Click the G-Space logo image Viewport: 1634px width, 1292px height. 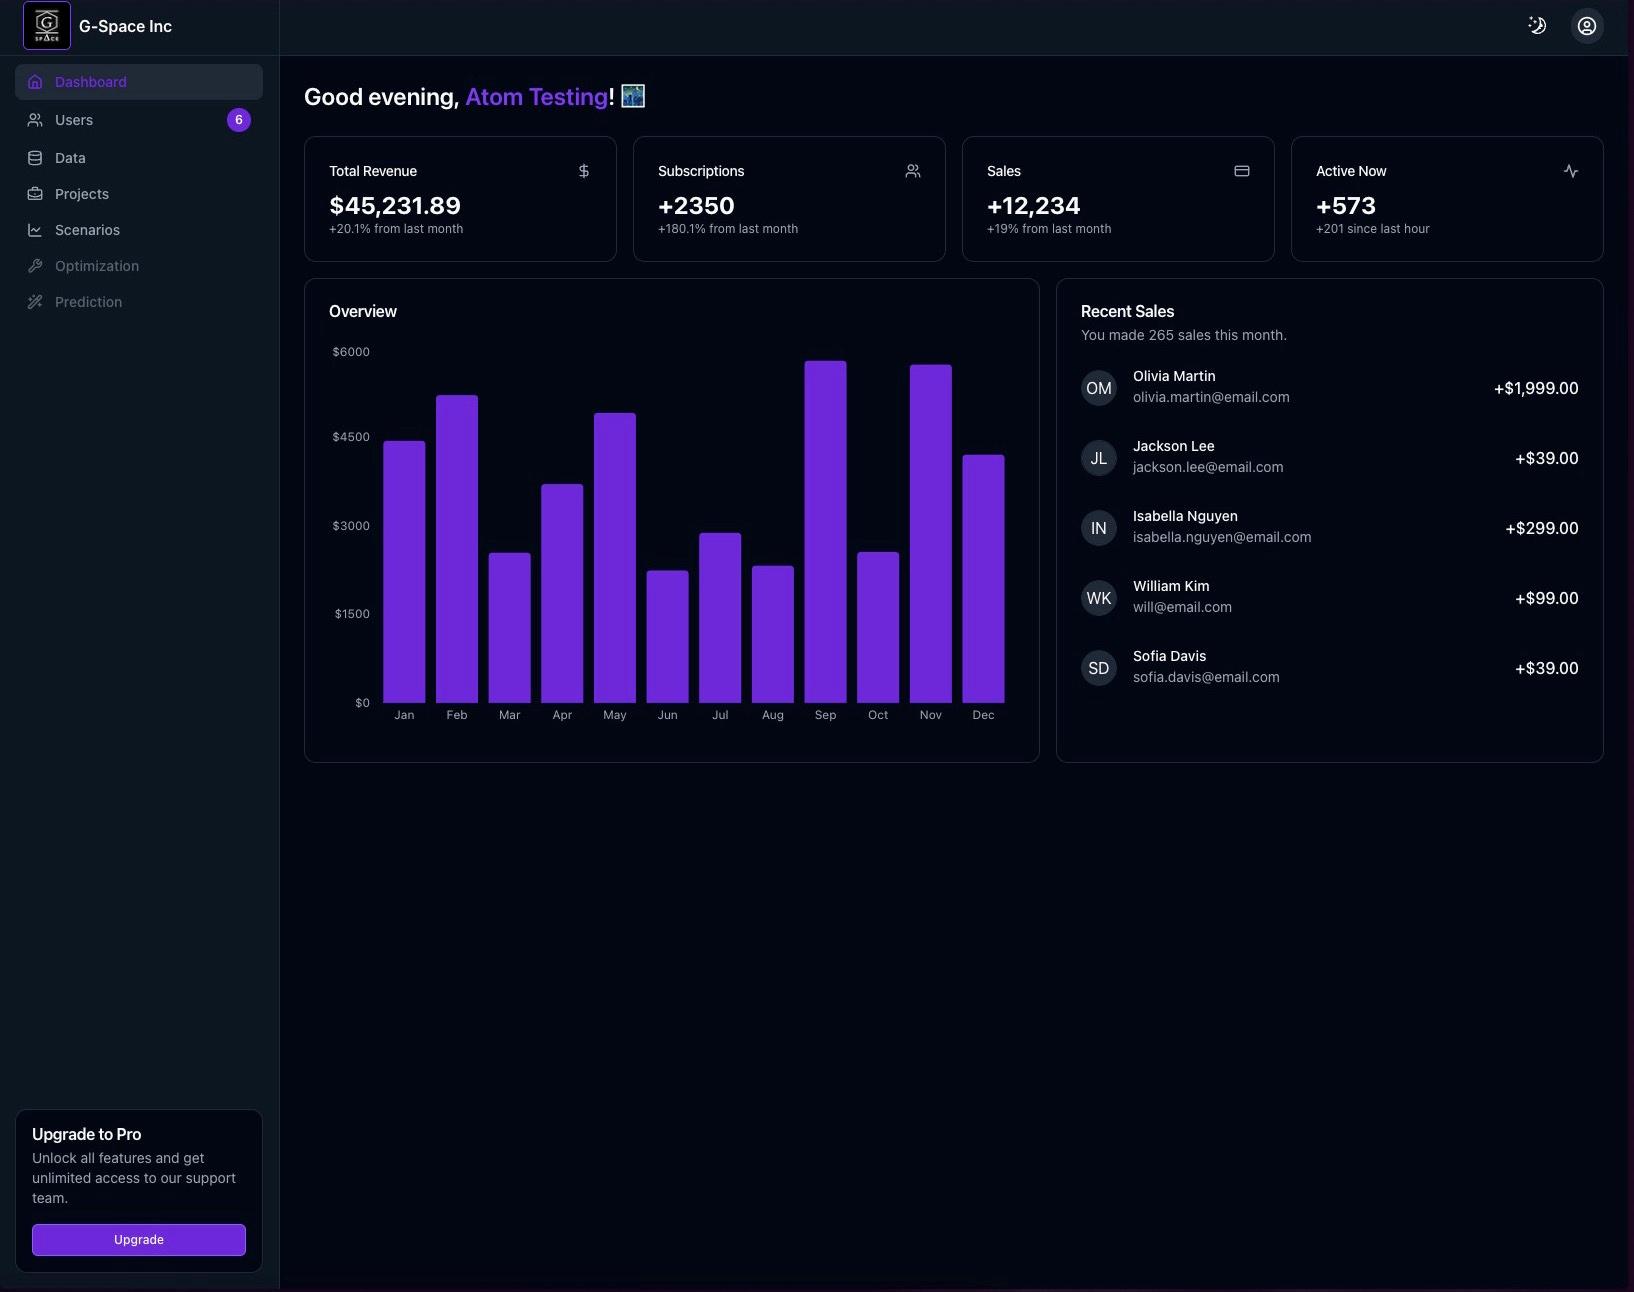[47, 26]
